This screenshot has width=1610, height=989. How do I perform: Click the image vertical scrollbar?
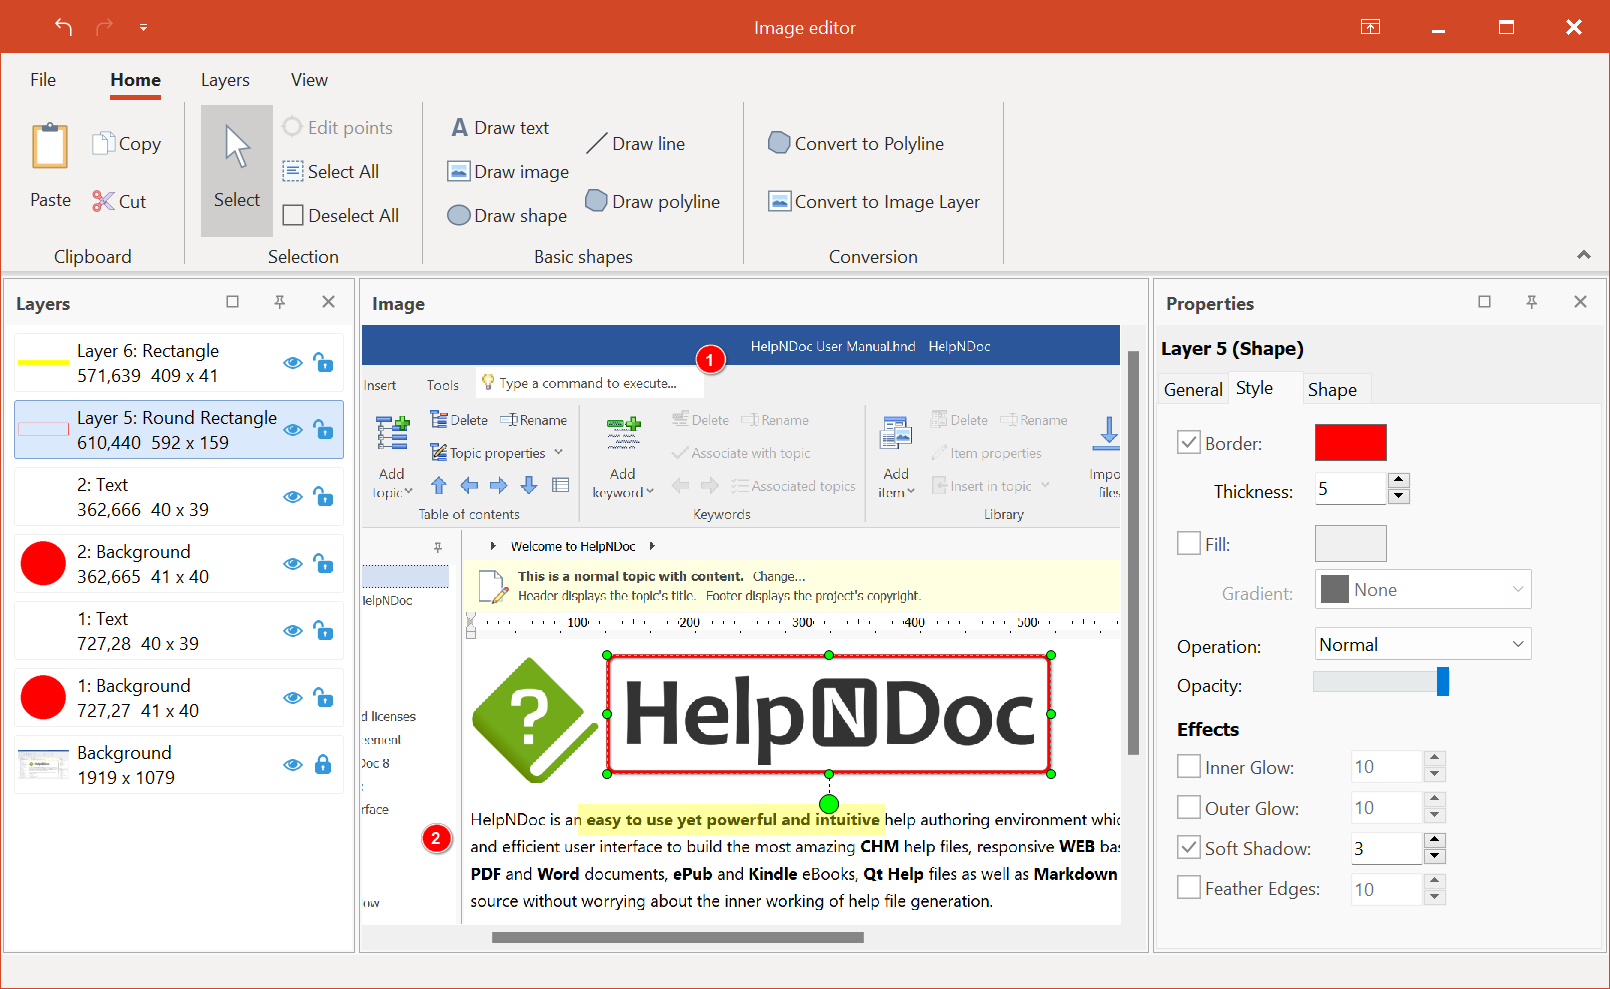click(x=1133, y=552)
